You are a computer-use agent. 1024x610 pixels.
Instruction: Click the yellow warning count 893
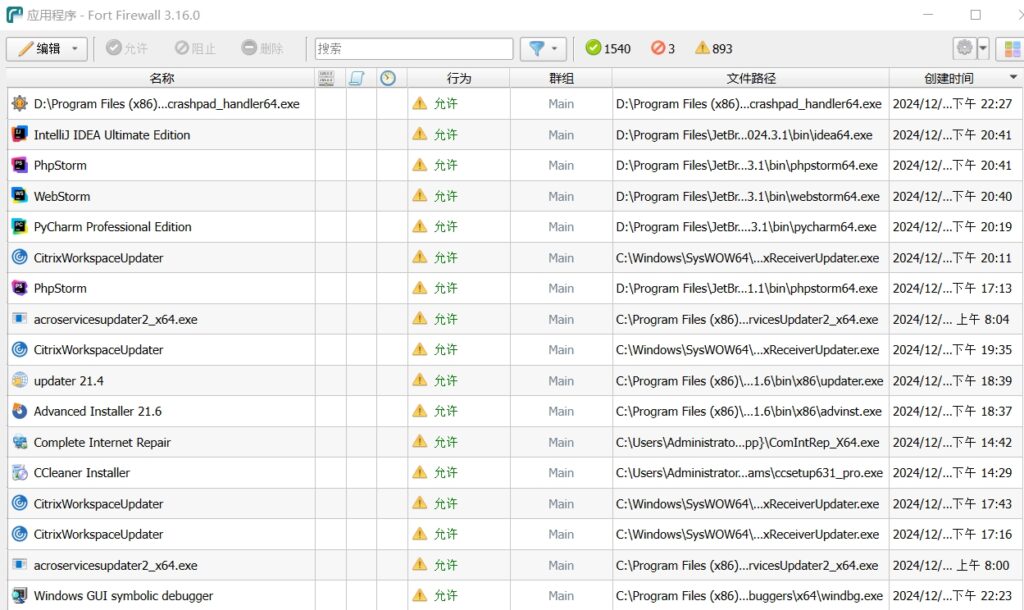pos(714,48)
